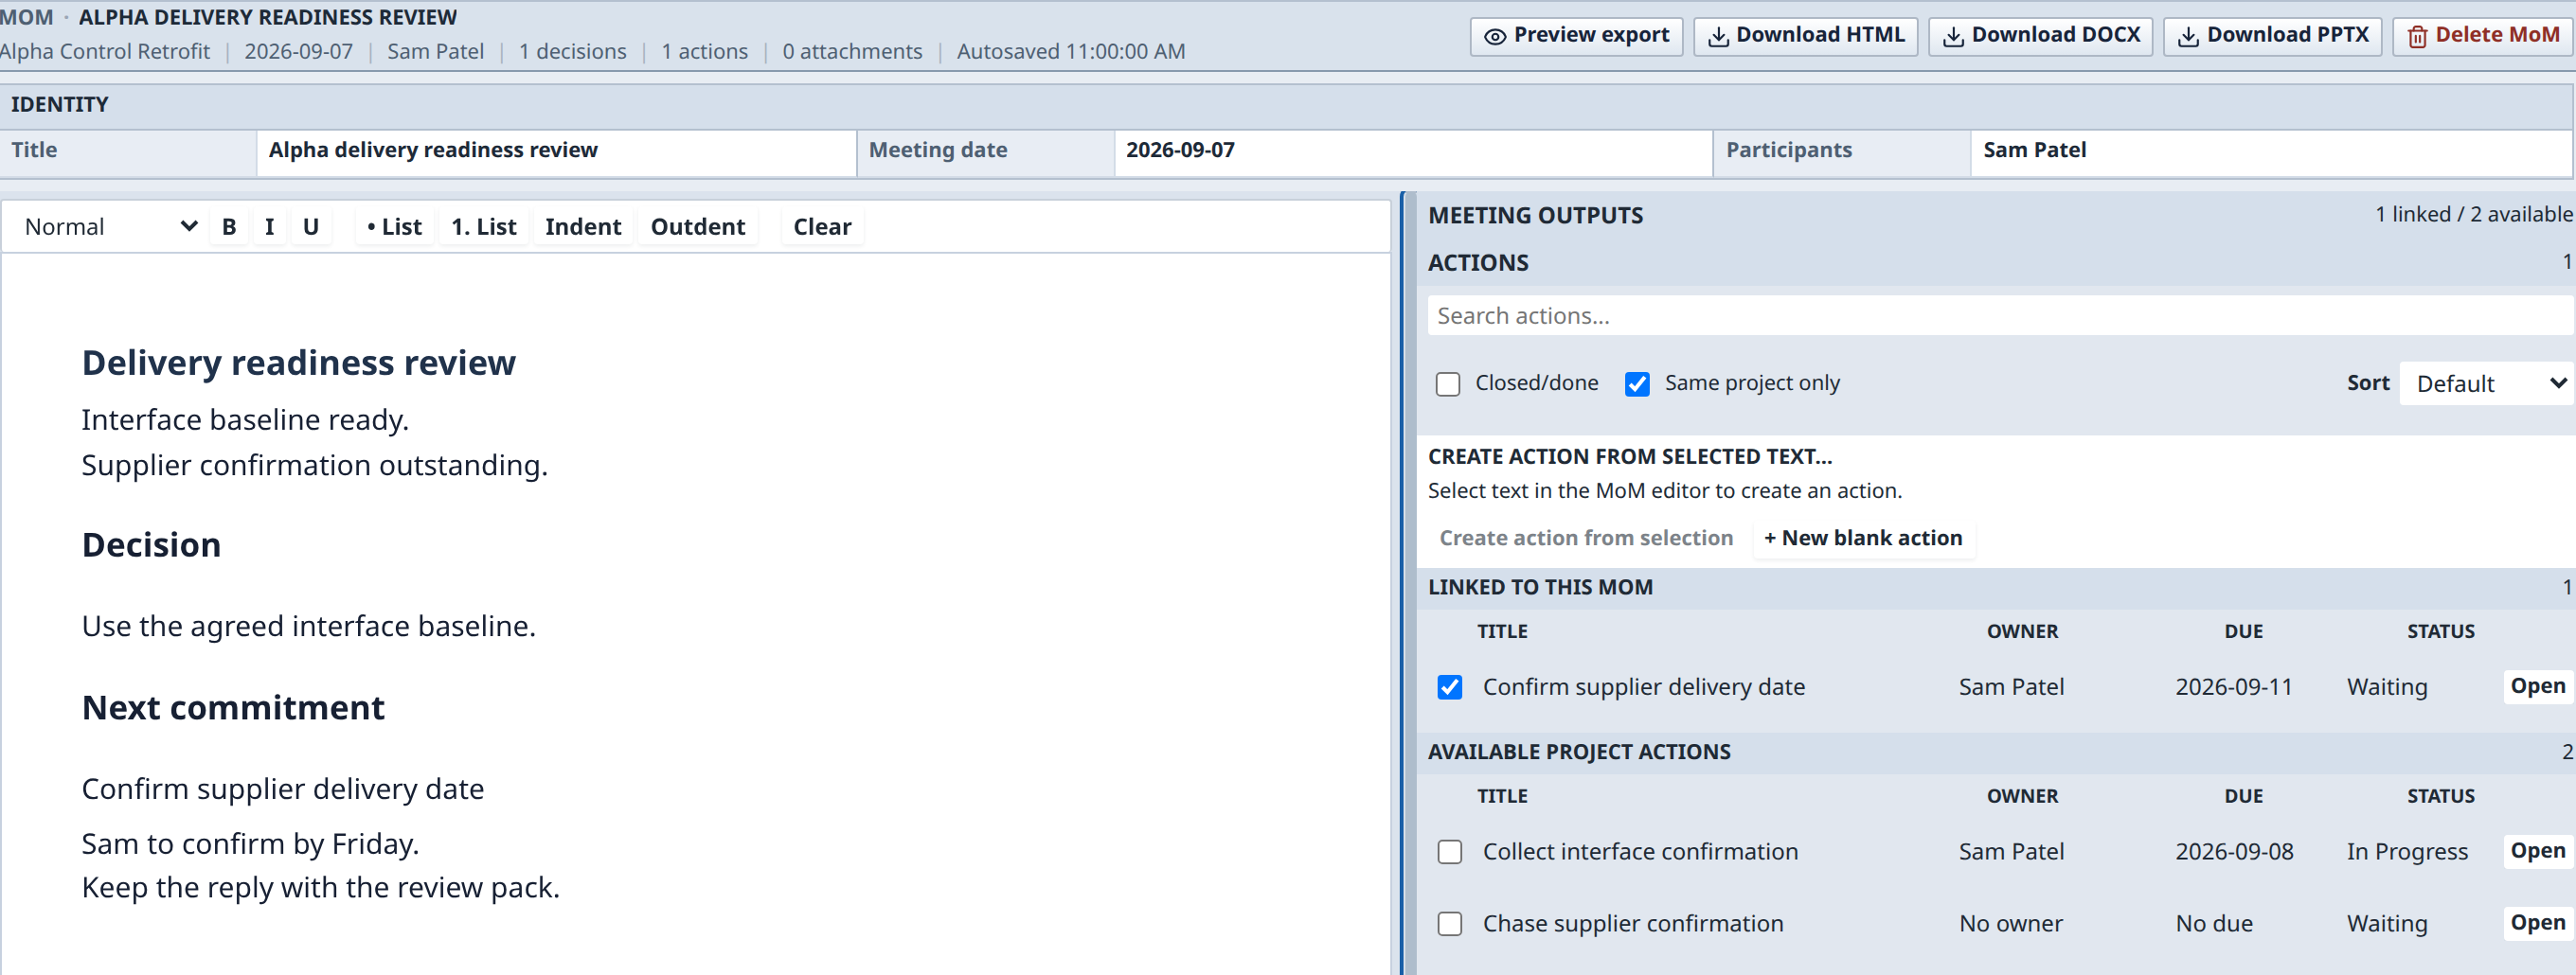Outdent the current paragraph

698,227
